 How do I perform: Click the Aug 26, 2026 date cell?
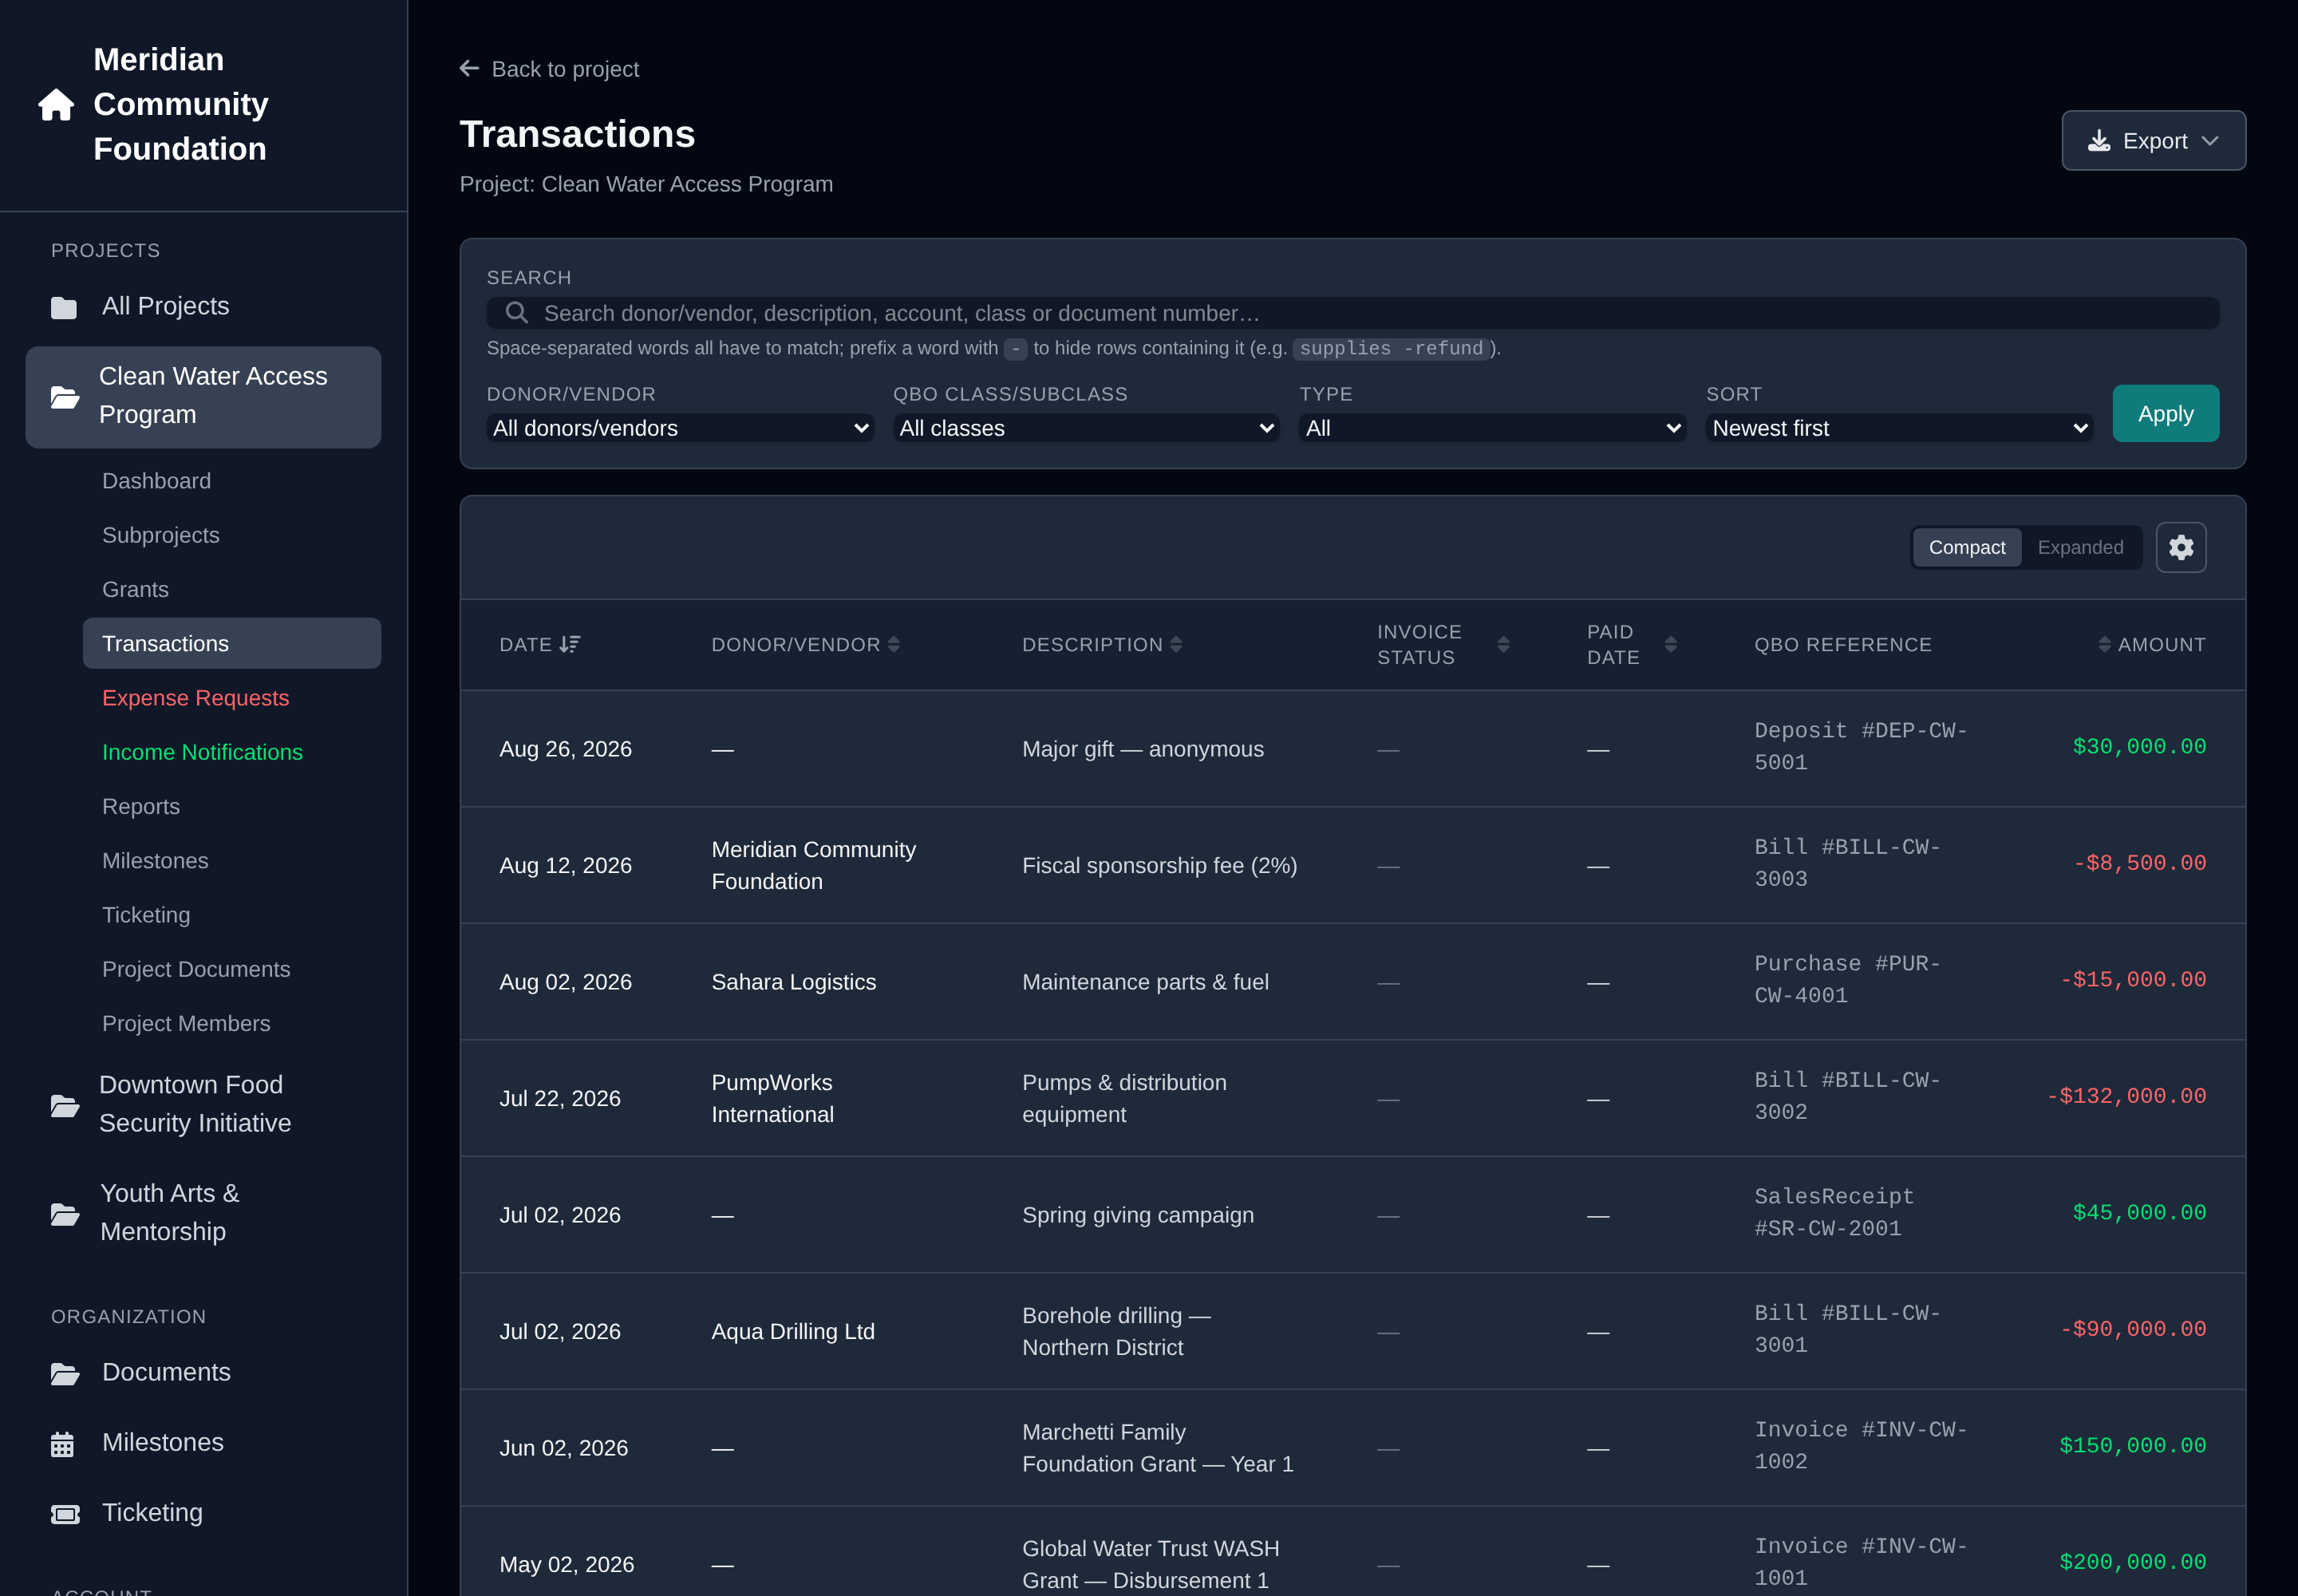point(565,749)
